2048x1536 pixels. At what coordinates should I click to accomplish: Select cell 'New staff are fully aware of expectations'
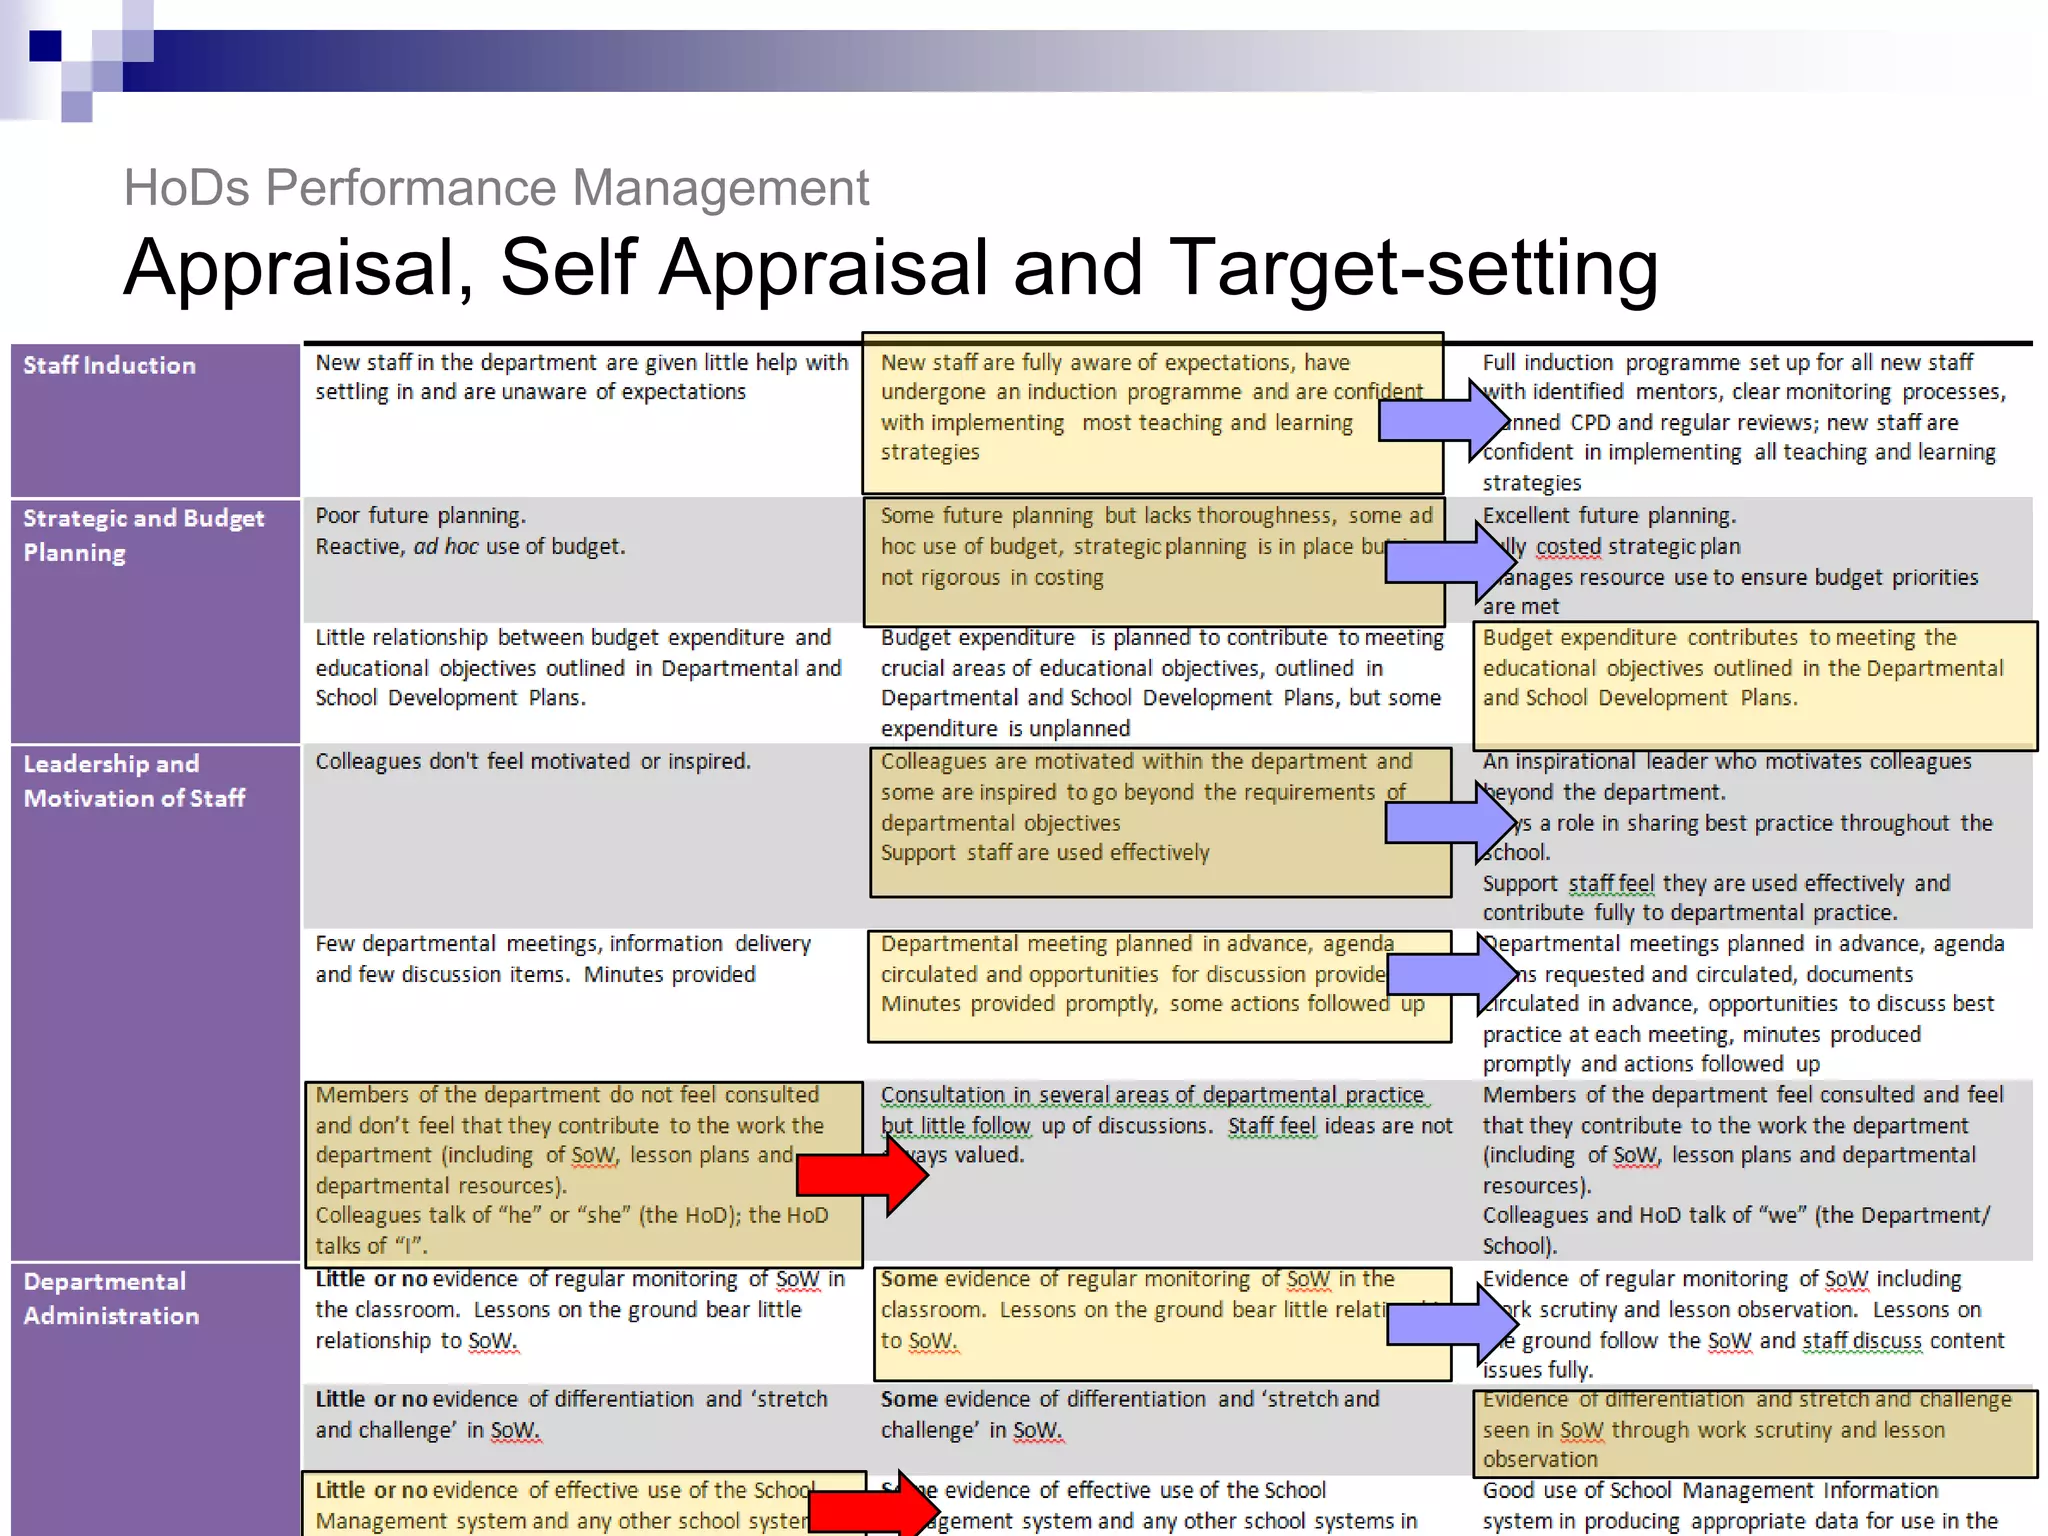[1152, 413]
